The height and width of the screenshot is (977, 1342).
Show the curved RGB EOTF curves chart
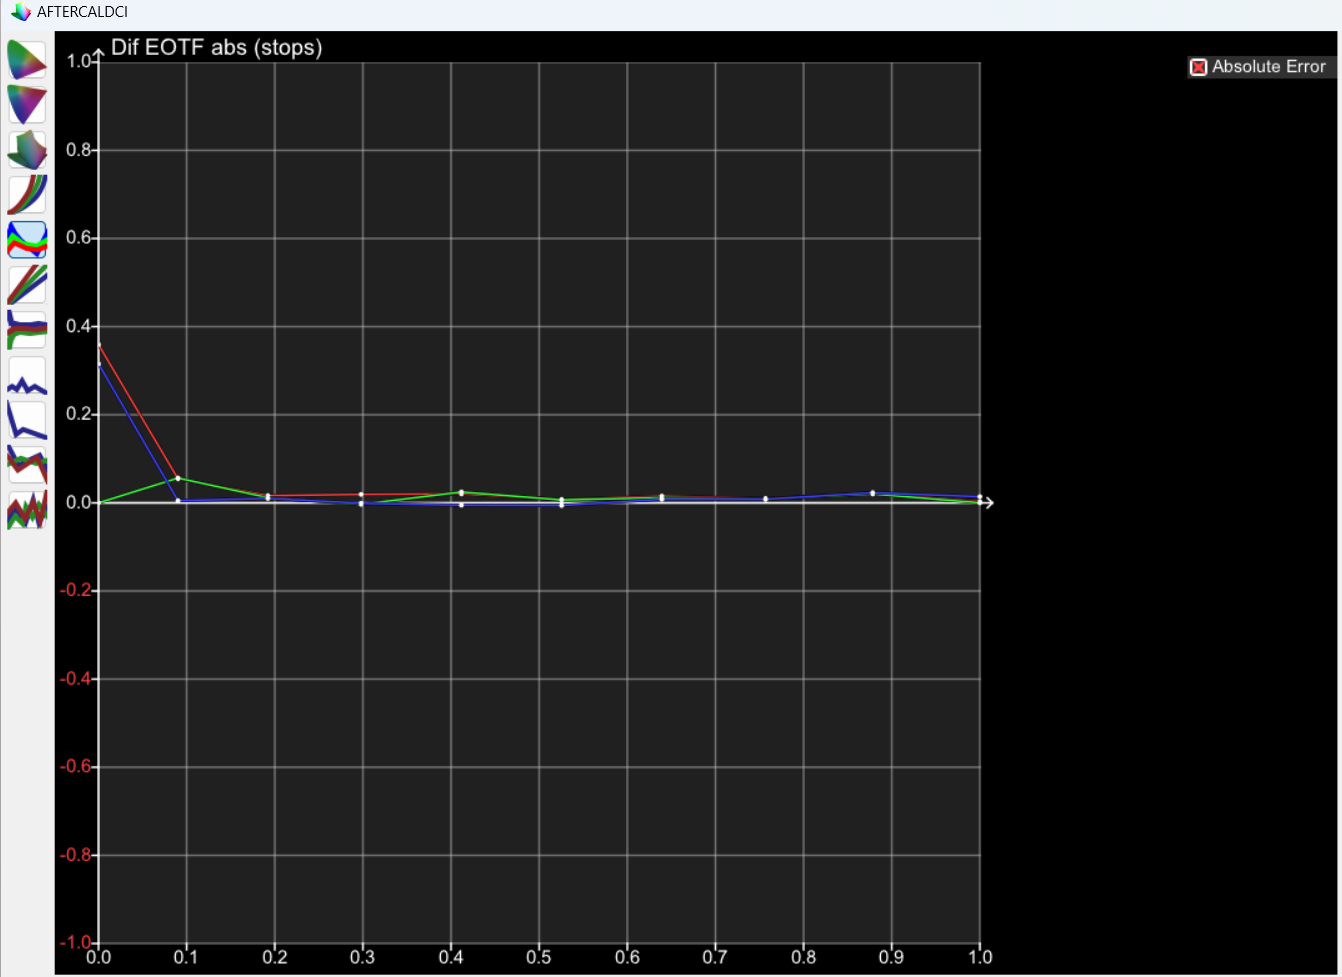tap(27, 195)
